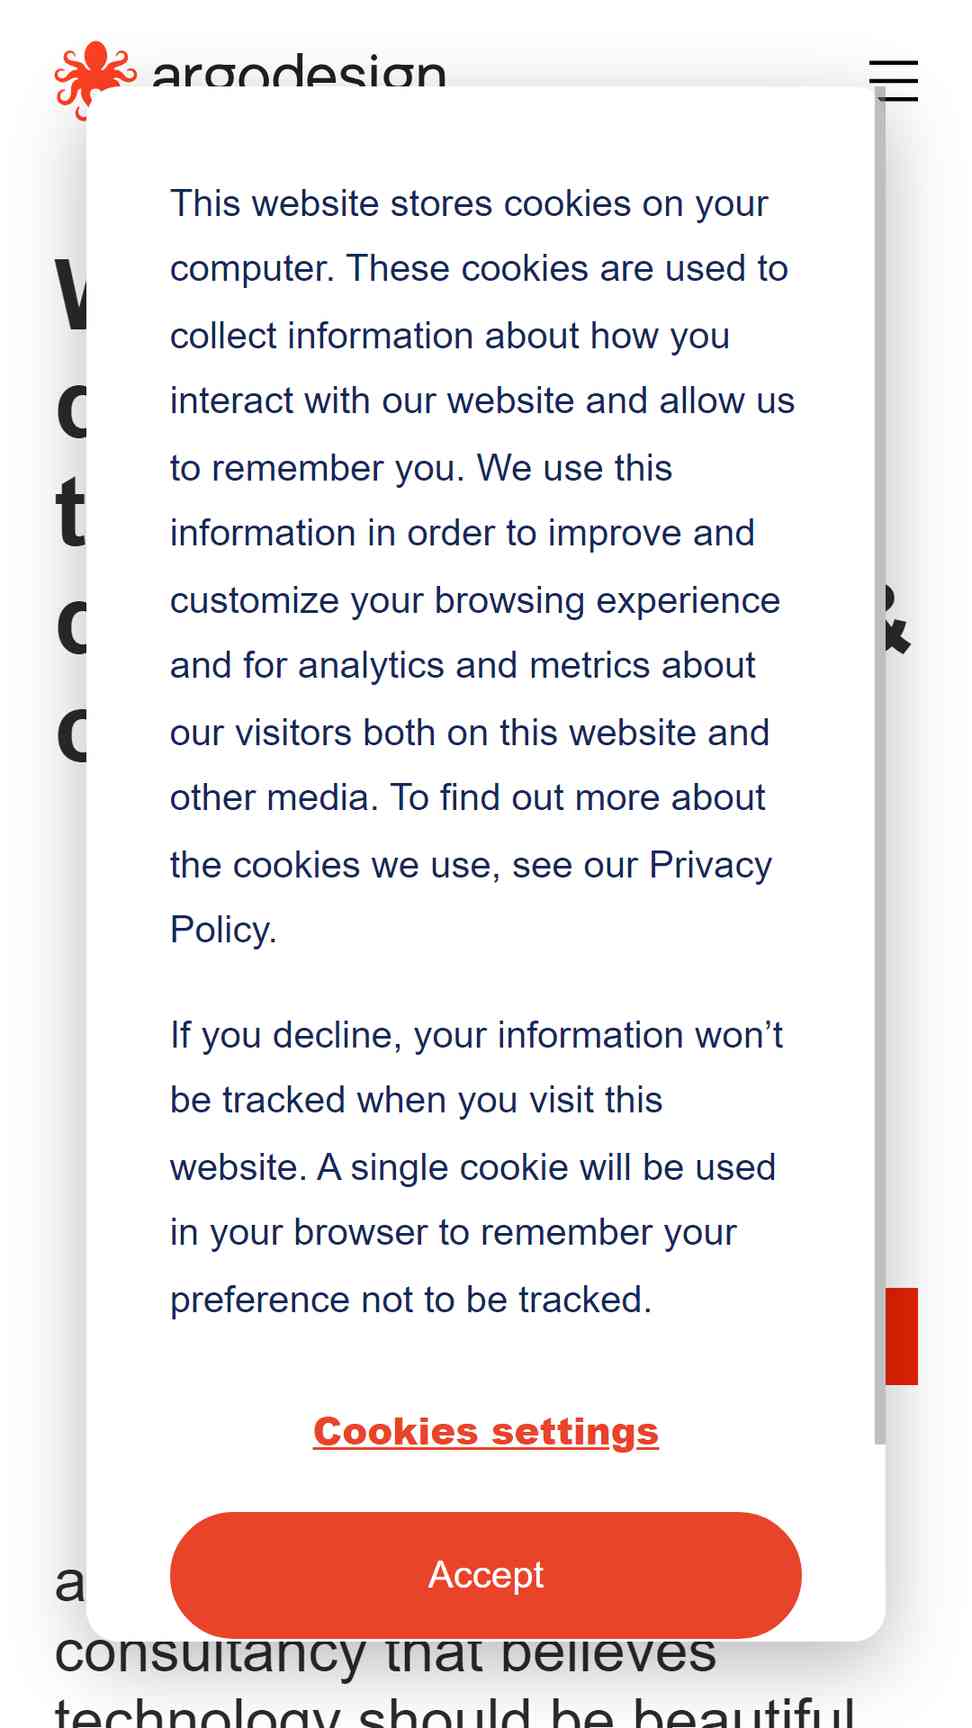Click the word 'Policy.' in the notice
Image resolution: width=972 pixels, height=1728 pixels.
(223, 929)
